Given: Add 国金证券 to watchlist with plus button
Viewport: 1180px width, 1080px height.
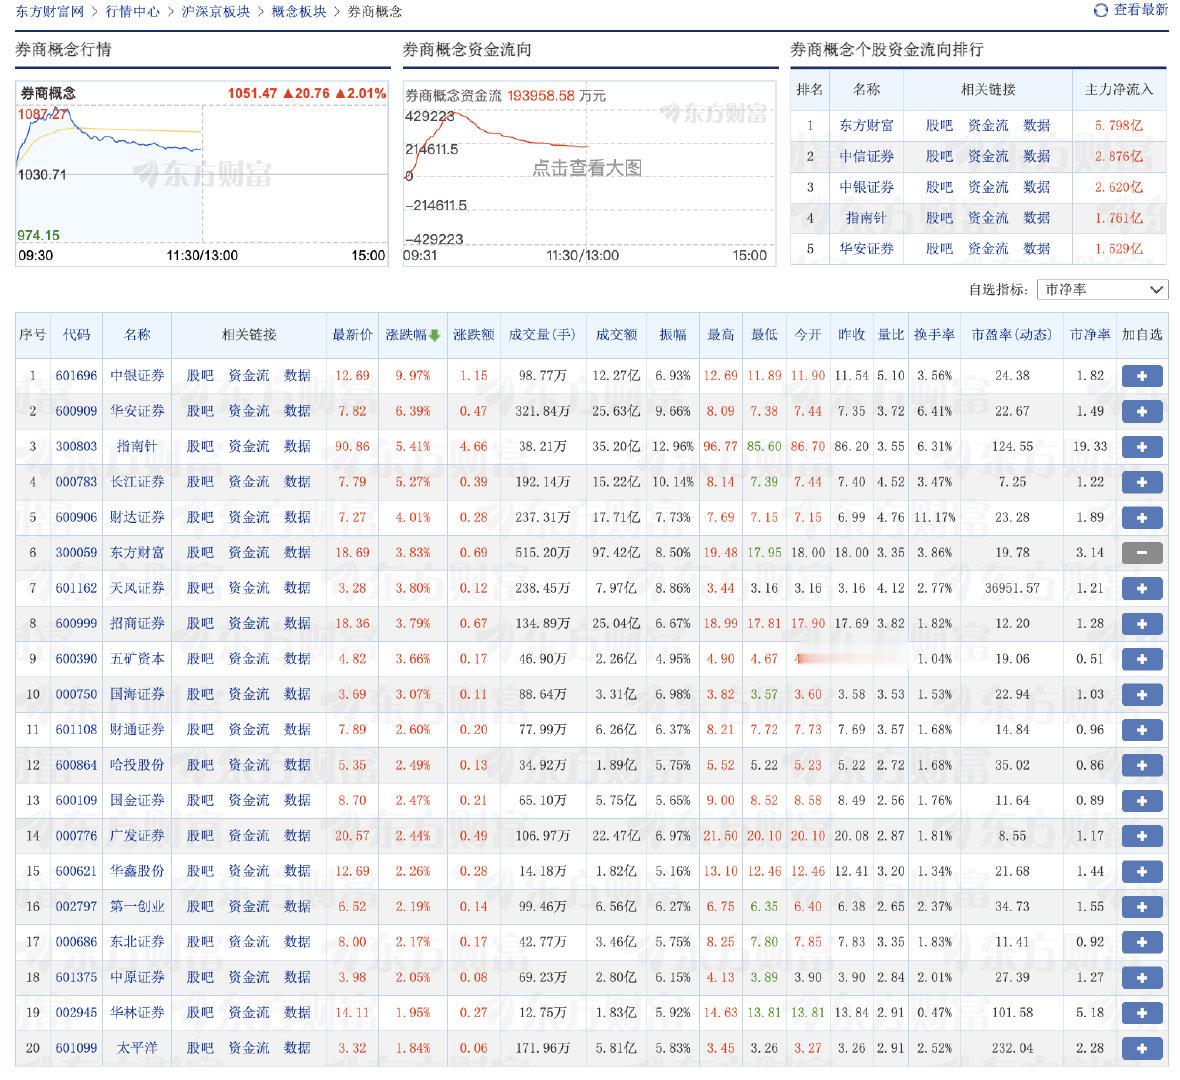Looking at the screenshot, I should 1142,800.
